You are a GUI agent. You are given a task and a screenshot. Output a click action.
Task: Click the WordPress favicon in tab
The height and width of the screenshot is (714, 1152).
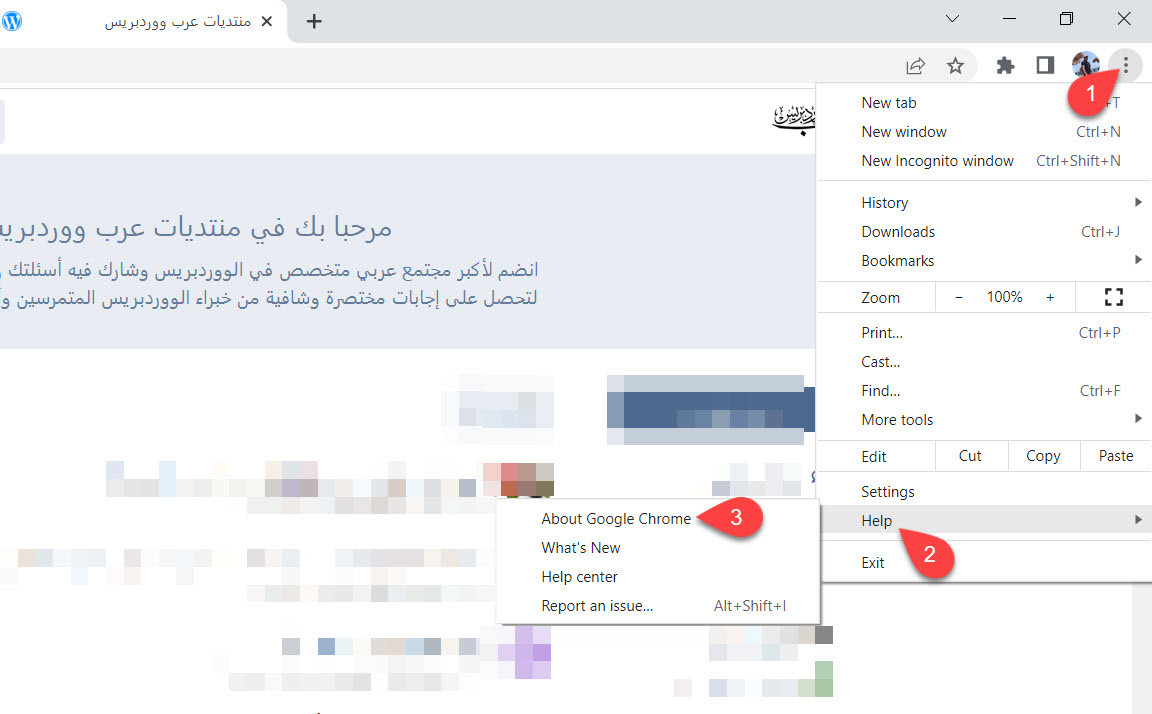(11, 21)
